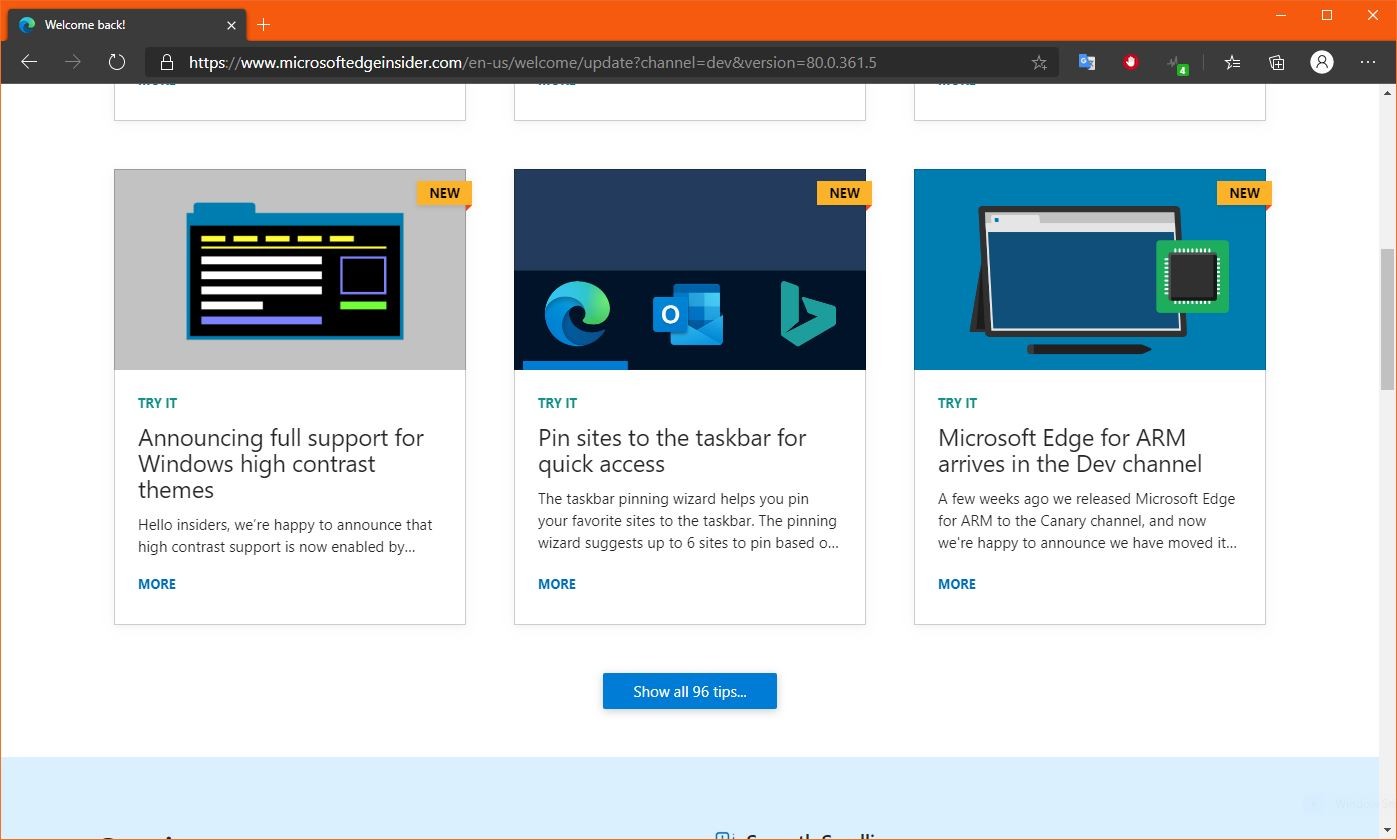
Task: Add this page to favorites star
Action: (x=1039, y=62)
